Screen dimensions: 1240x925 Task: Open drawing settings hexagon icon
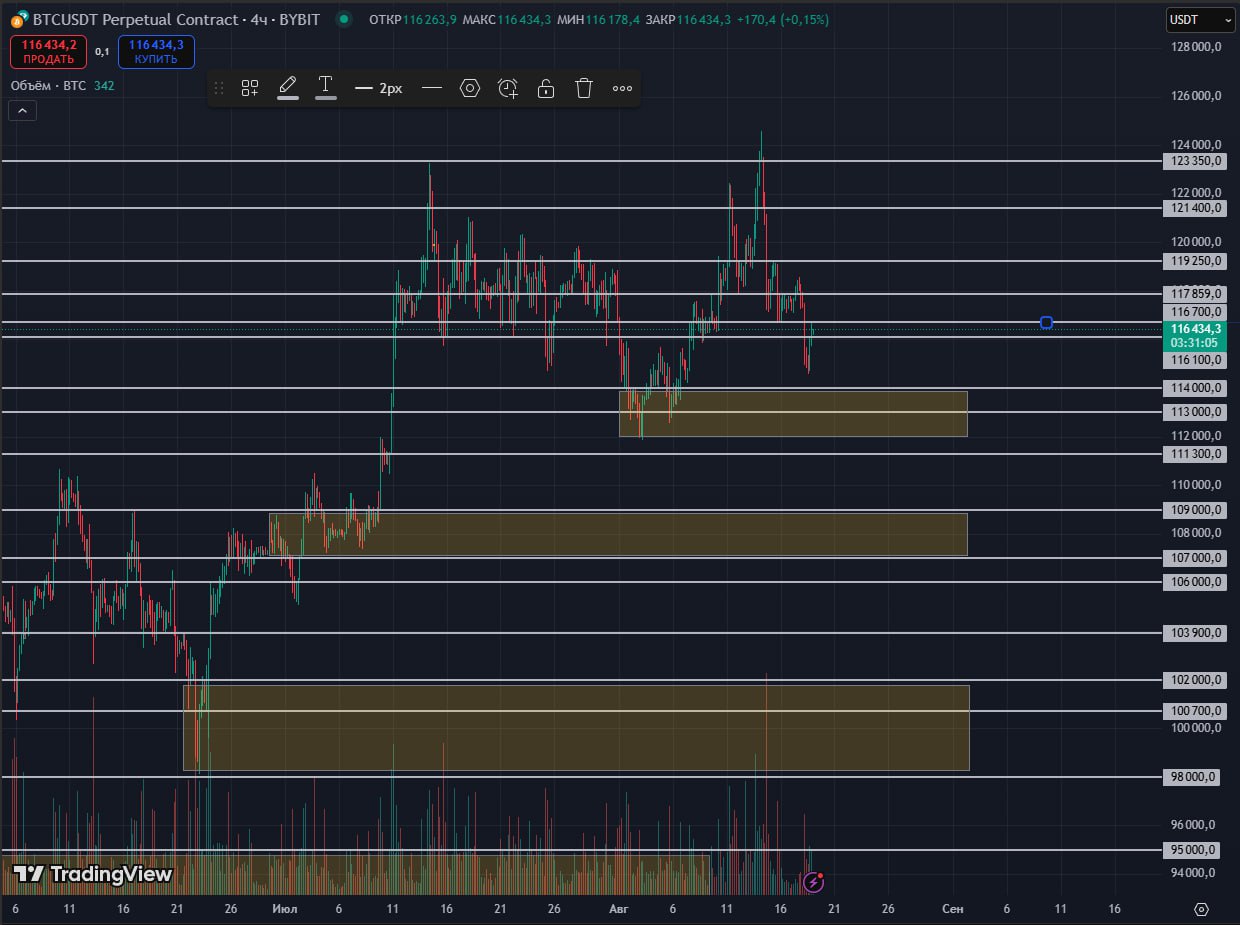(x=470, y=88)
